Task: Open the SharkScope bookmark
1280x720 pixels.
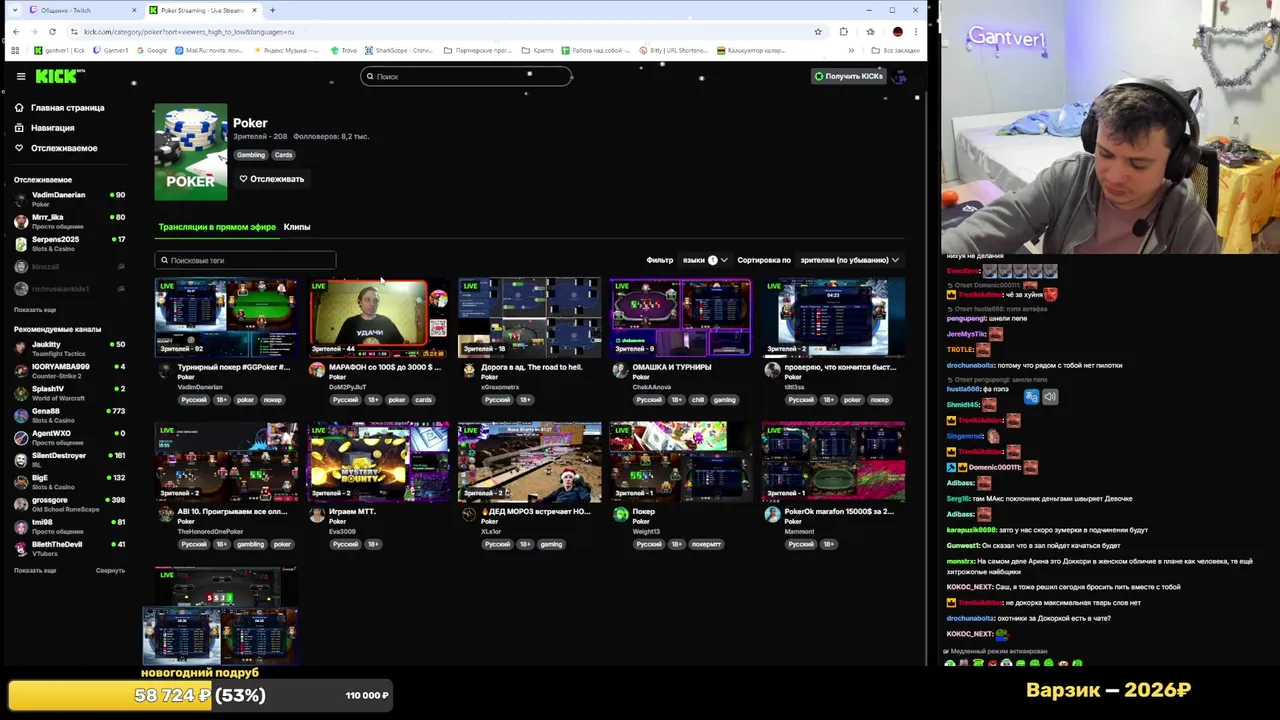Action: 399,50
